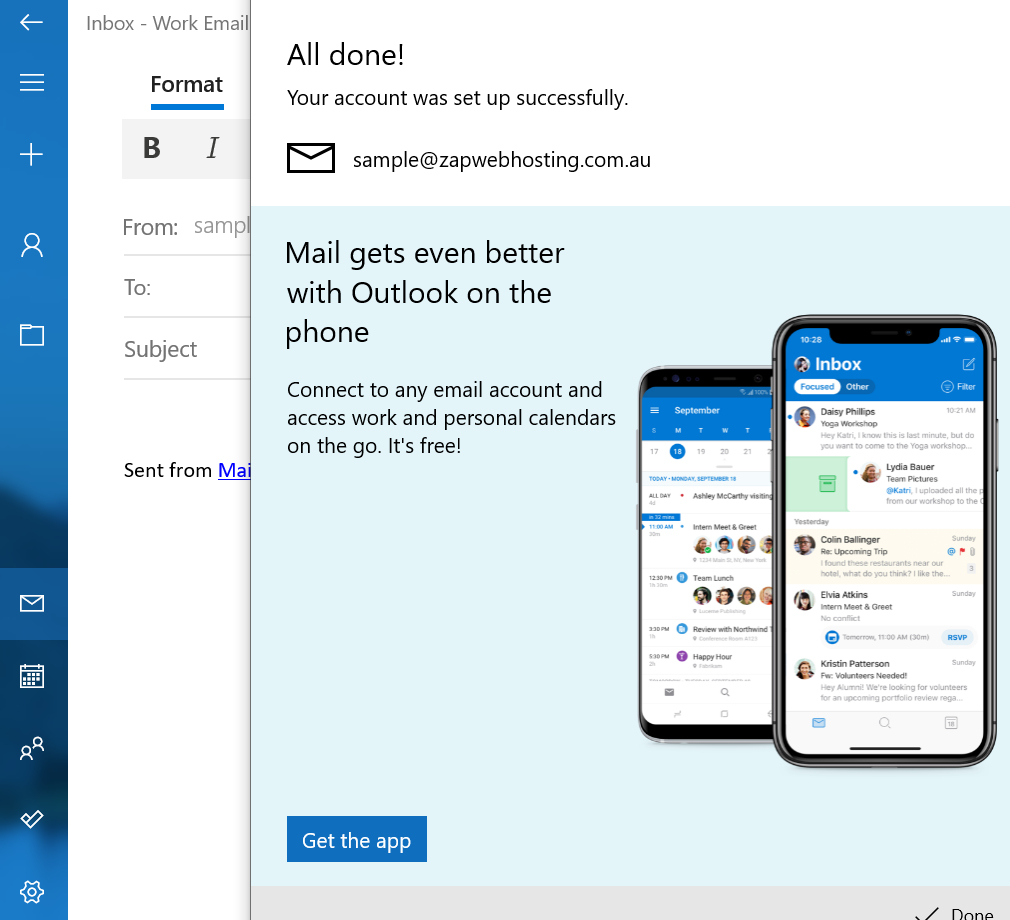The height and width of the screenshot is (920, 1010).
Task: Select the Format tab
Action: click(x=186, y=85)
